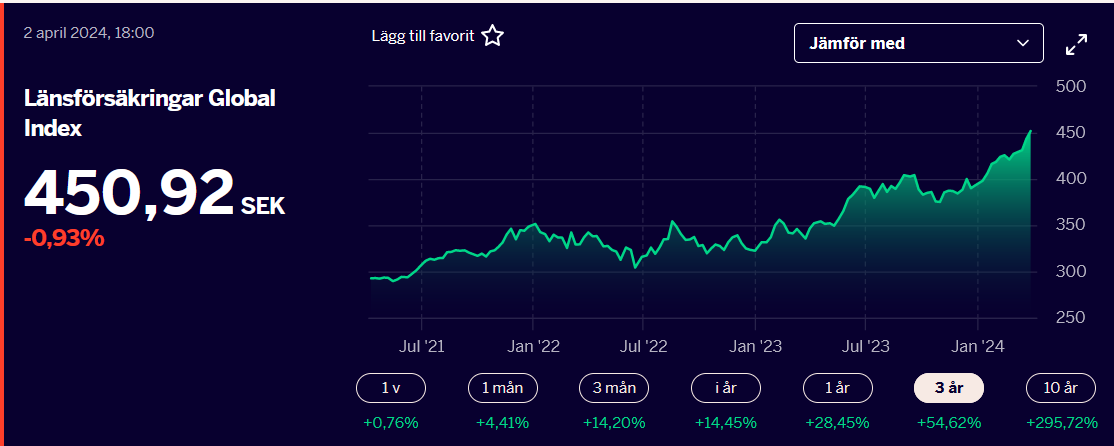
Task: Select the '3 mån' time range
Action: 615,388
